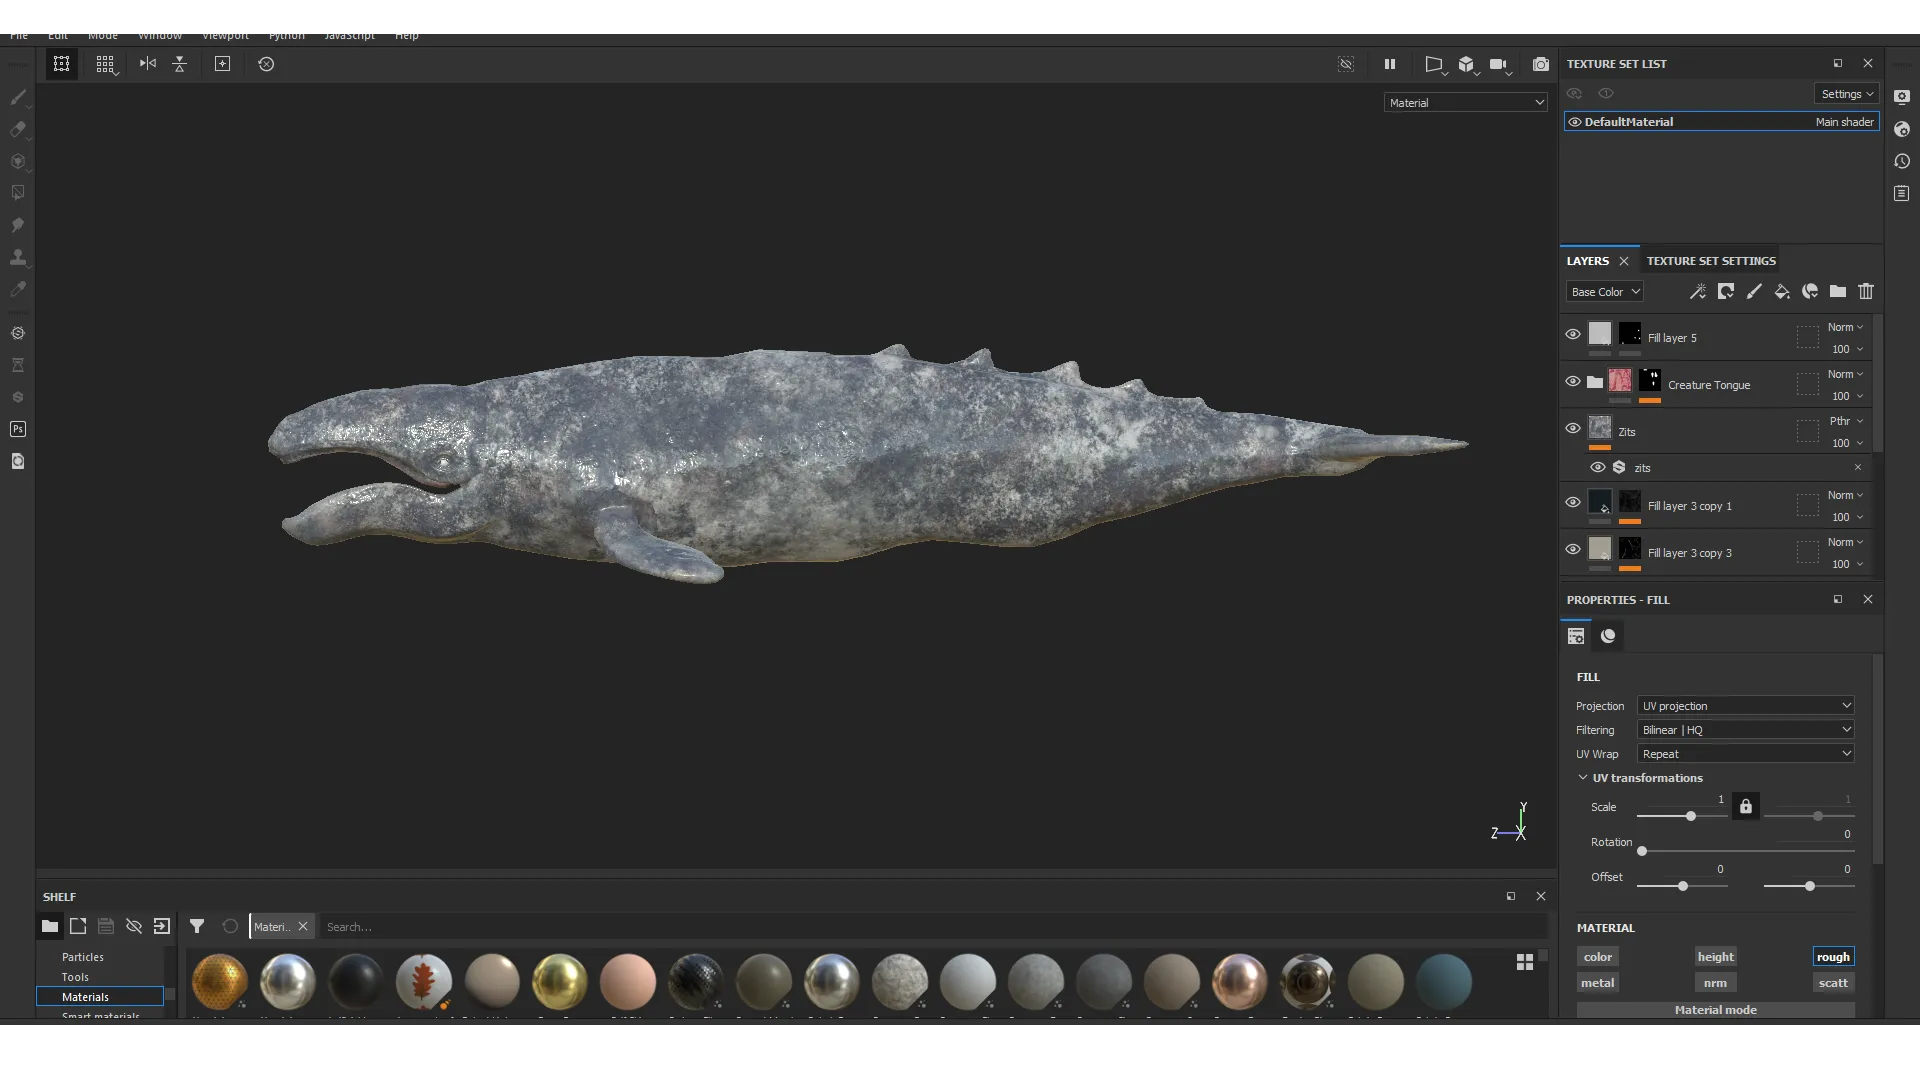The width and height of the screenshot is (1920, 1080).
Task: Open the History panel clock icon
Action: [x=1902, y=161]
